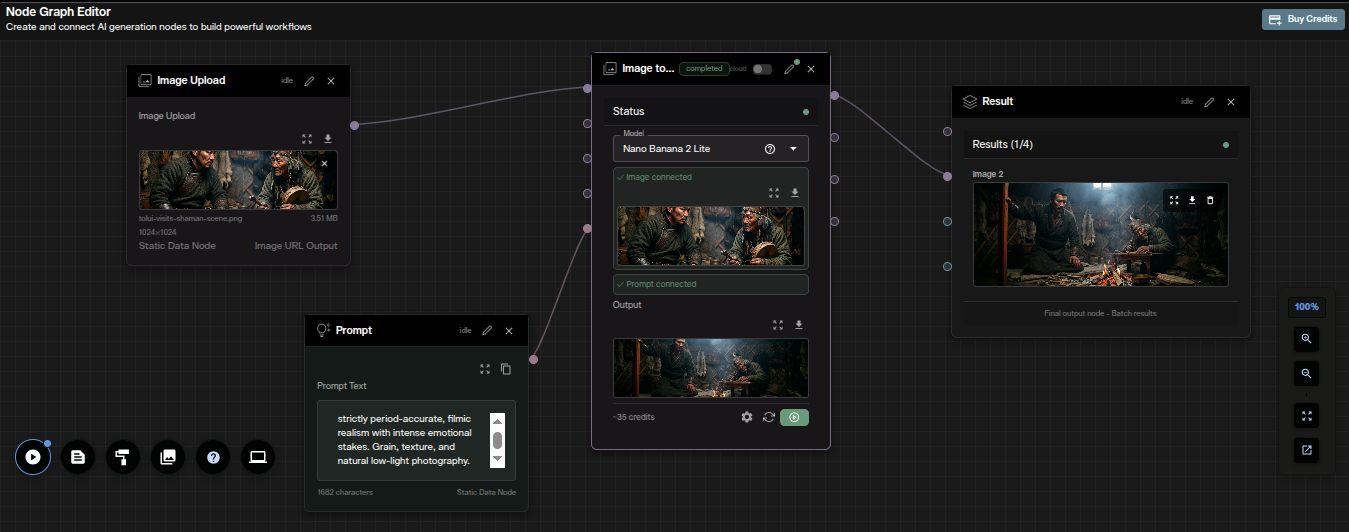Image resolution: width=1349 pixels, height=532 pixels.
Task: Fit the graph to the view
Action: click(x=1306, y=415)
